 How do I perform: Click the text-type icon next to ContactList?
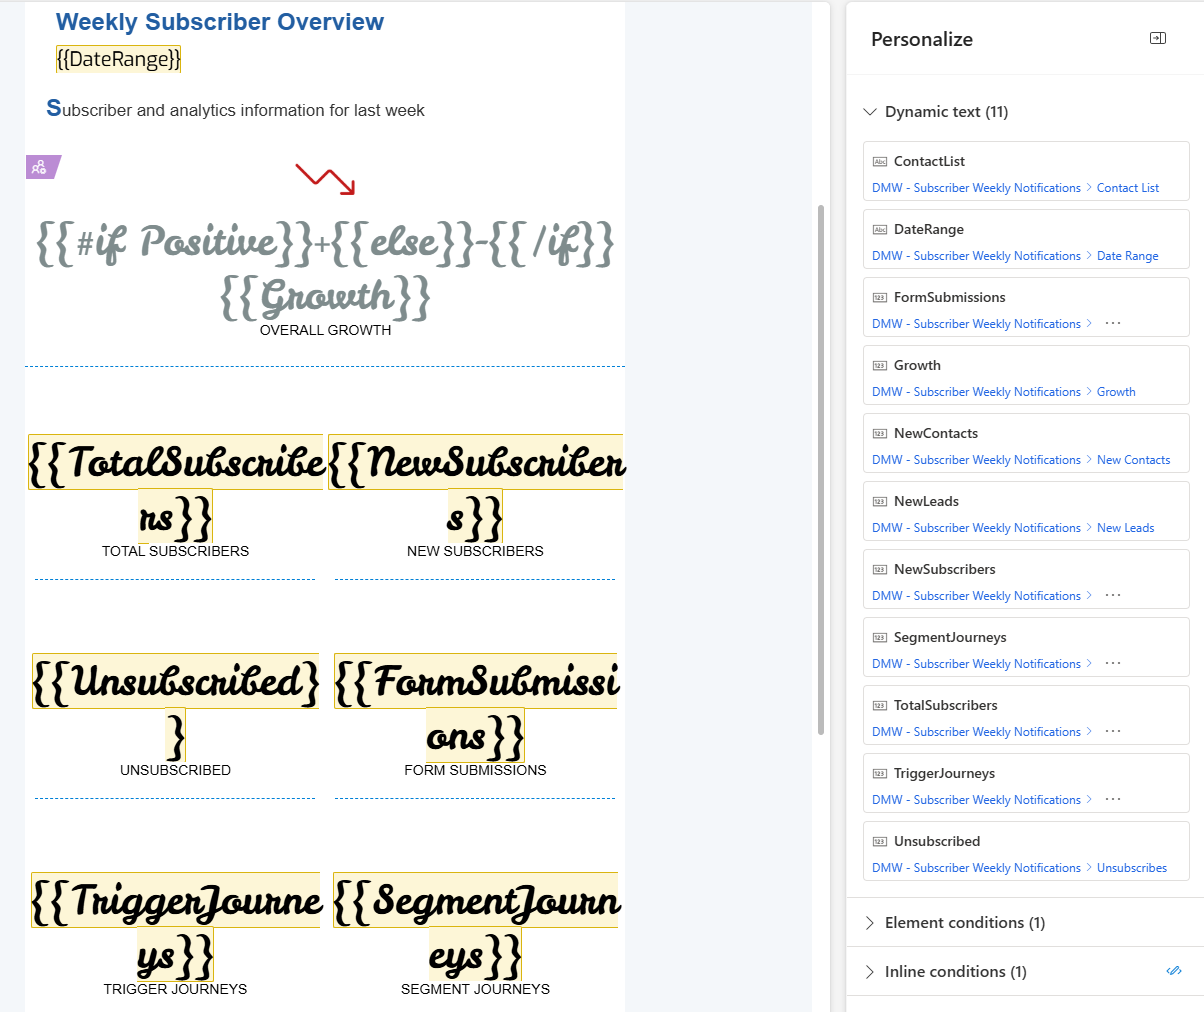pyautogui.click(x=880, y=161)
